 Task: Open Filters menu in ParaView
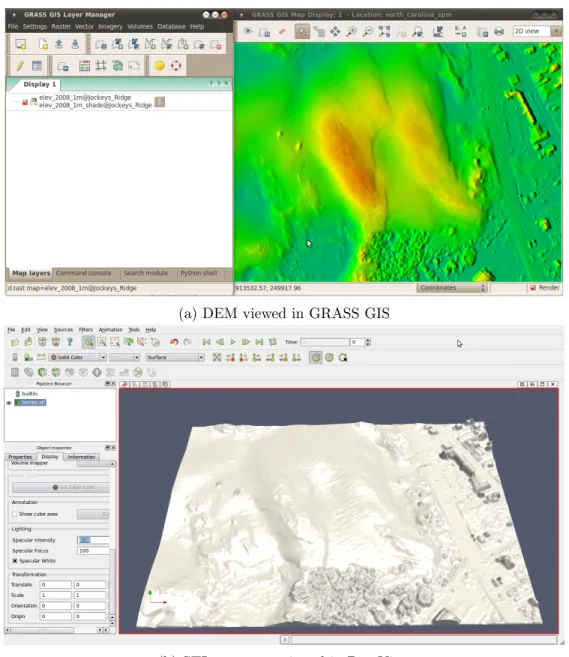point(85,330)
